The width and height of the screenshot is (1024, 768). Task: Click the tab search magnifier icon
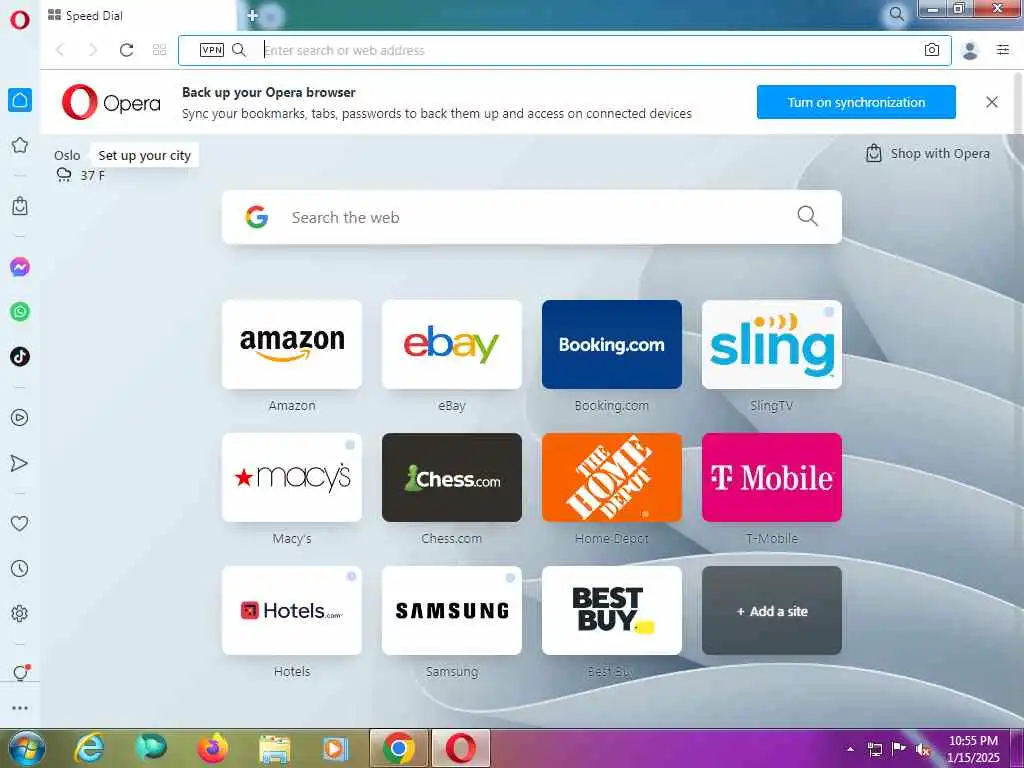coord(897,14)
